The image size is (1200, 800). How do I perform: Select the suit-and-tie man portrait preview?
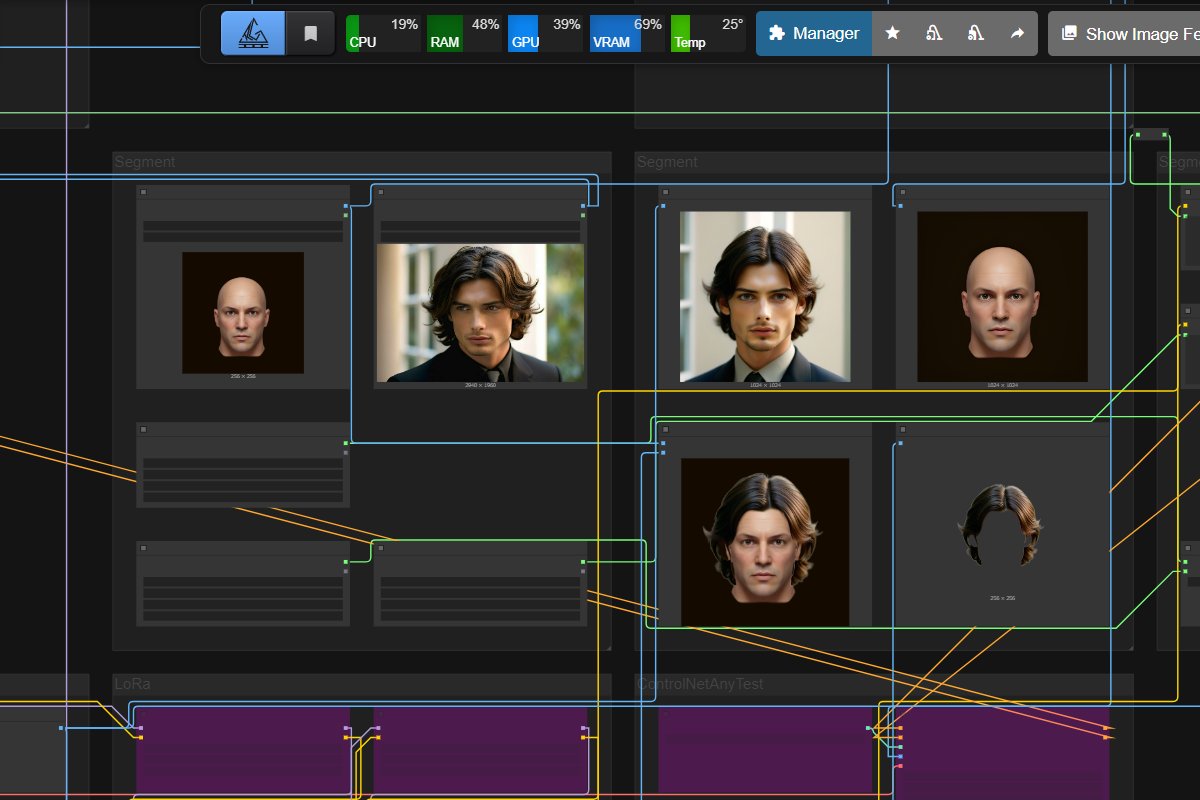coord(765,296)
